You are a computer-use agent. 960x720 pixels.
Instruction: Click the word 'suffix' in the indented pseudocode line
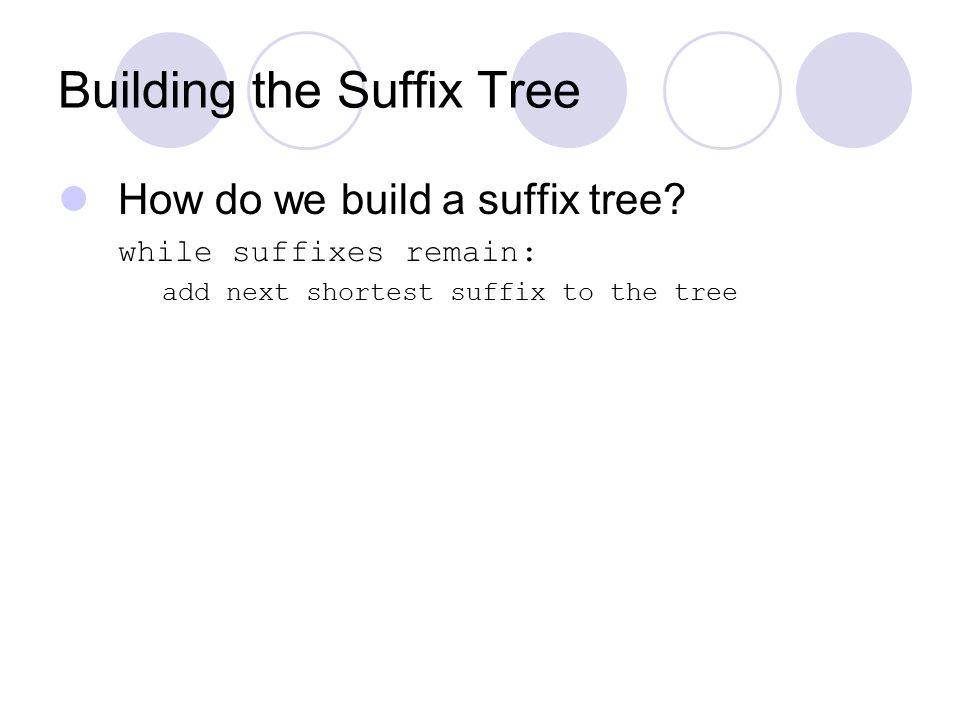click(x=498, y=292)
